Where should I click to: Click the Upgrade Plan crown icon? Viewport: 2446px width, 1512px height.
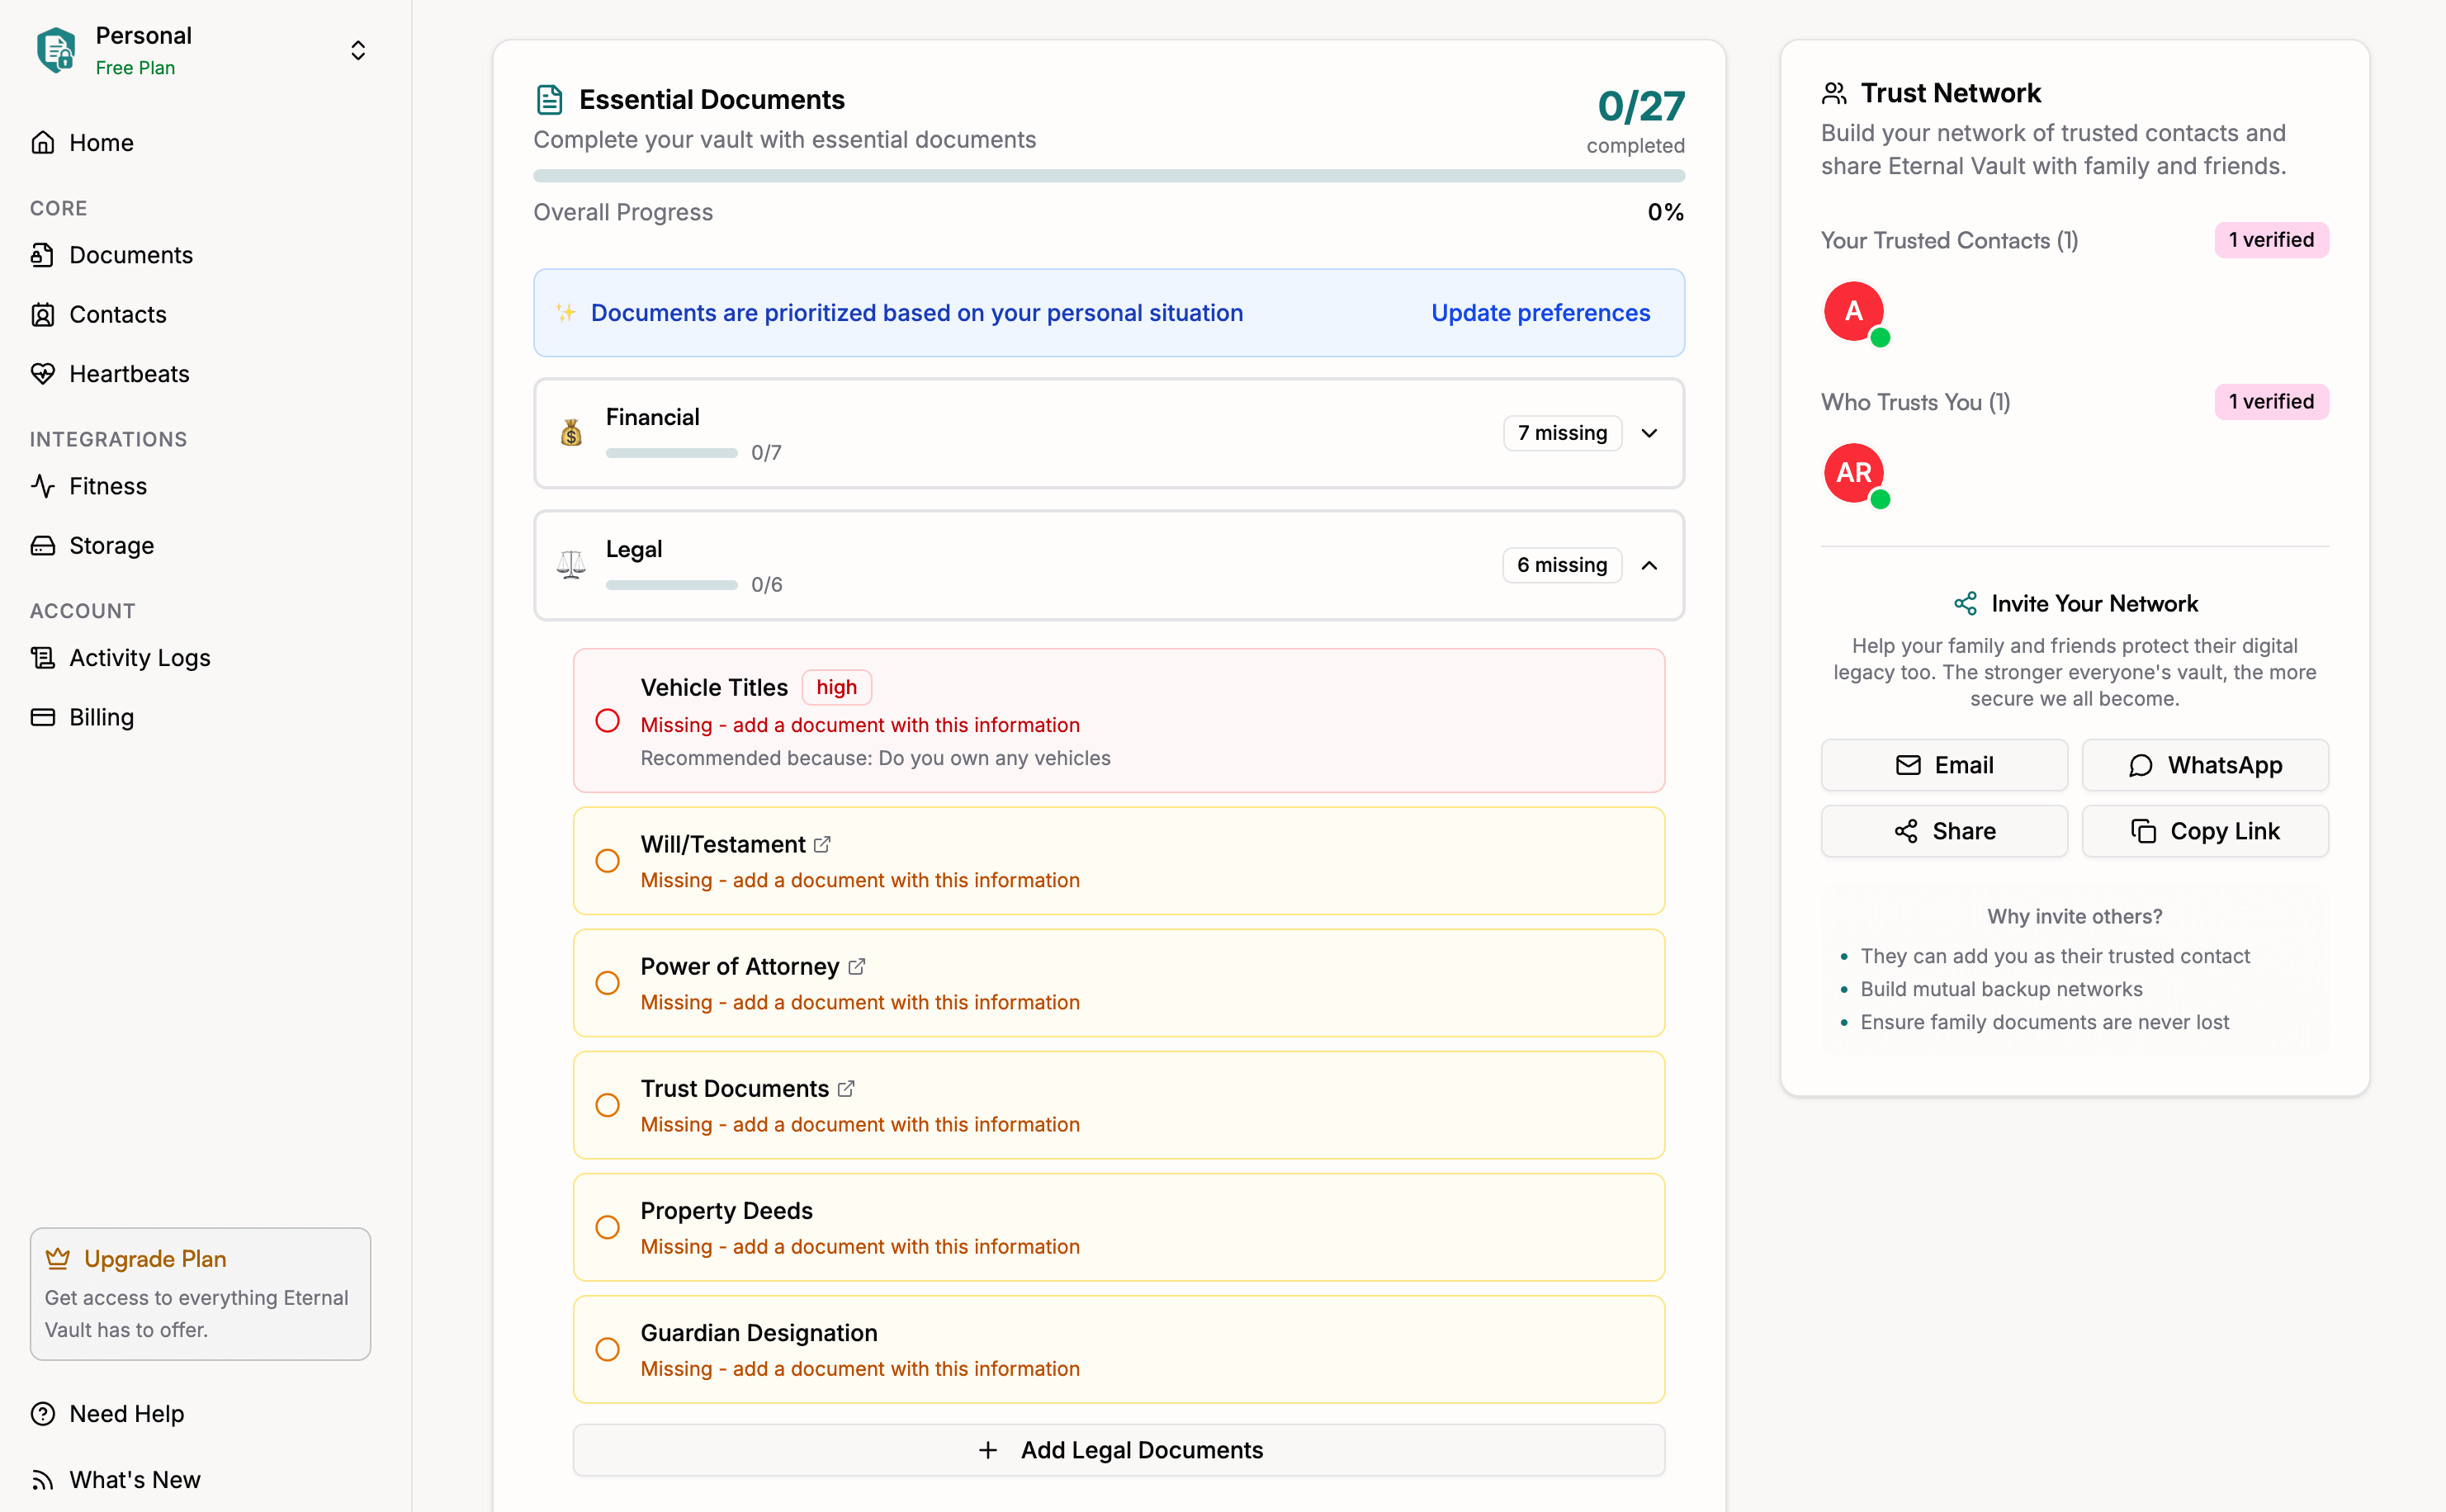[58, 1258]
